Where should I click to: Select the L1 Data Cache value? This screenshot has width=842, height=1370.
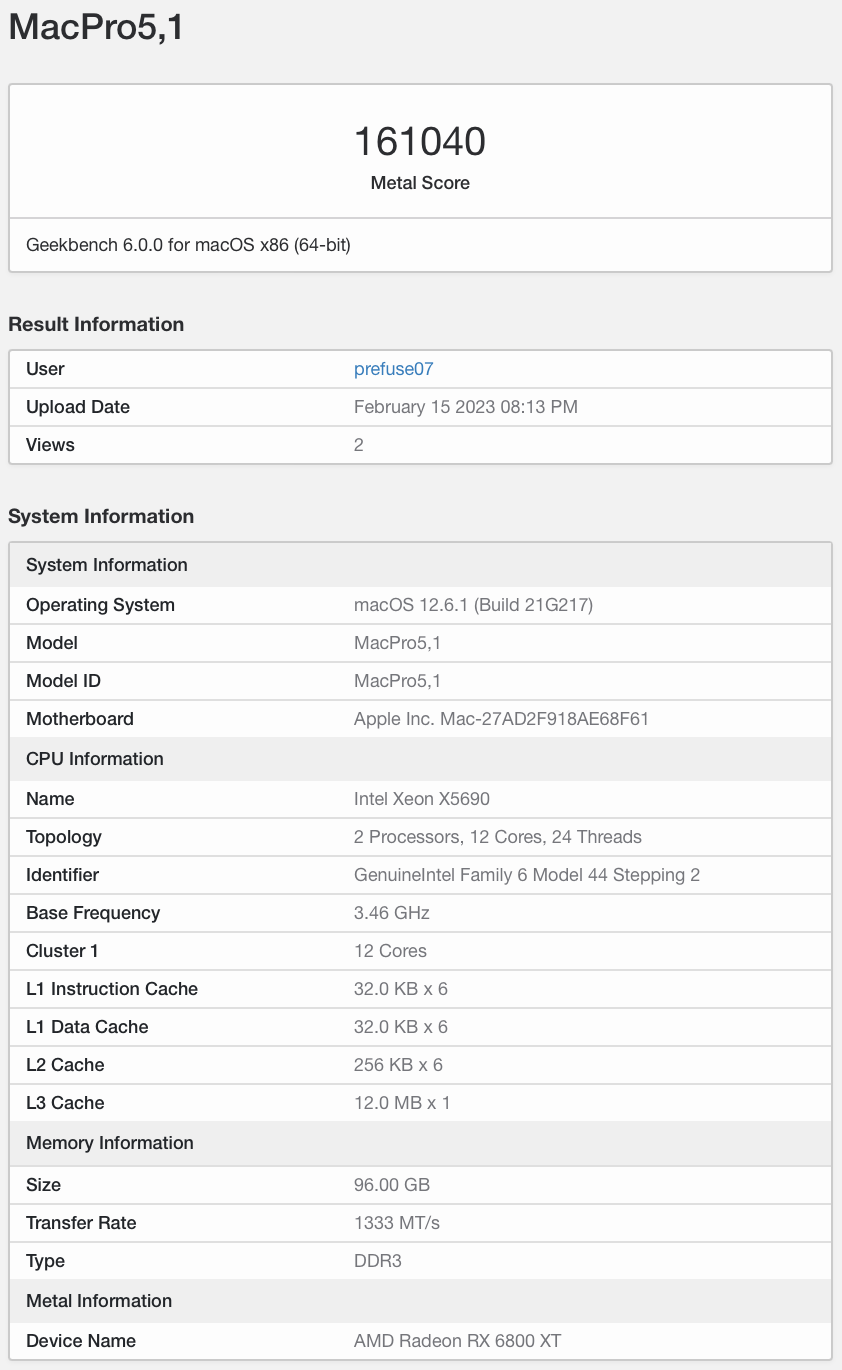click(401, 1027)
